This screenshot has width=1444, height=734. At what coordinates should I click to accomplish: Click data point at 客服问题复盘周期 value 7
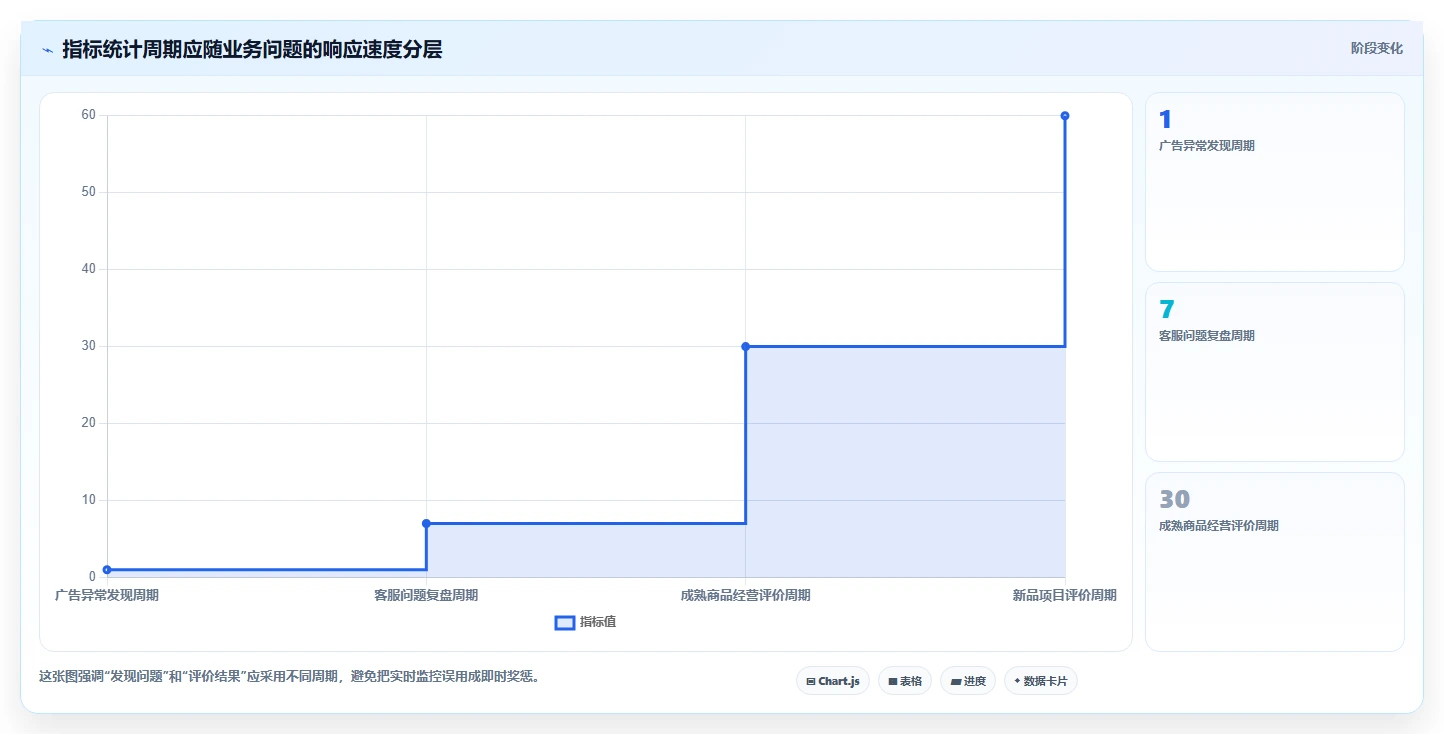pos(426,523)
